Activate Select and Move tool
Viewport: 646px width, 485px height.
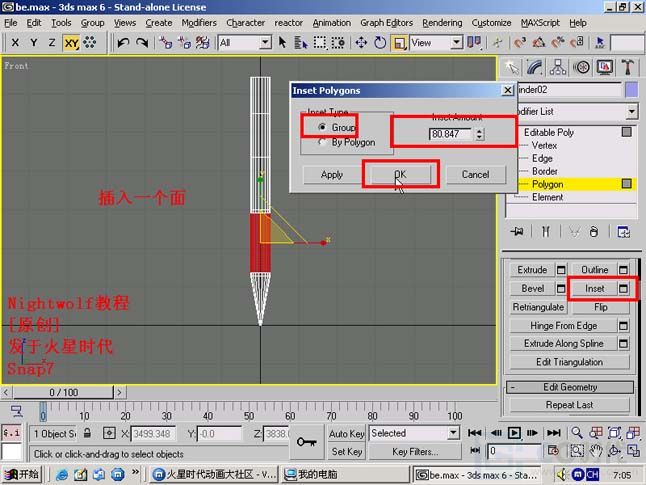(x=361, y=42)
